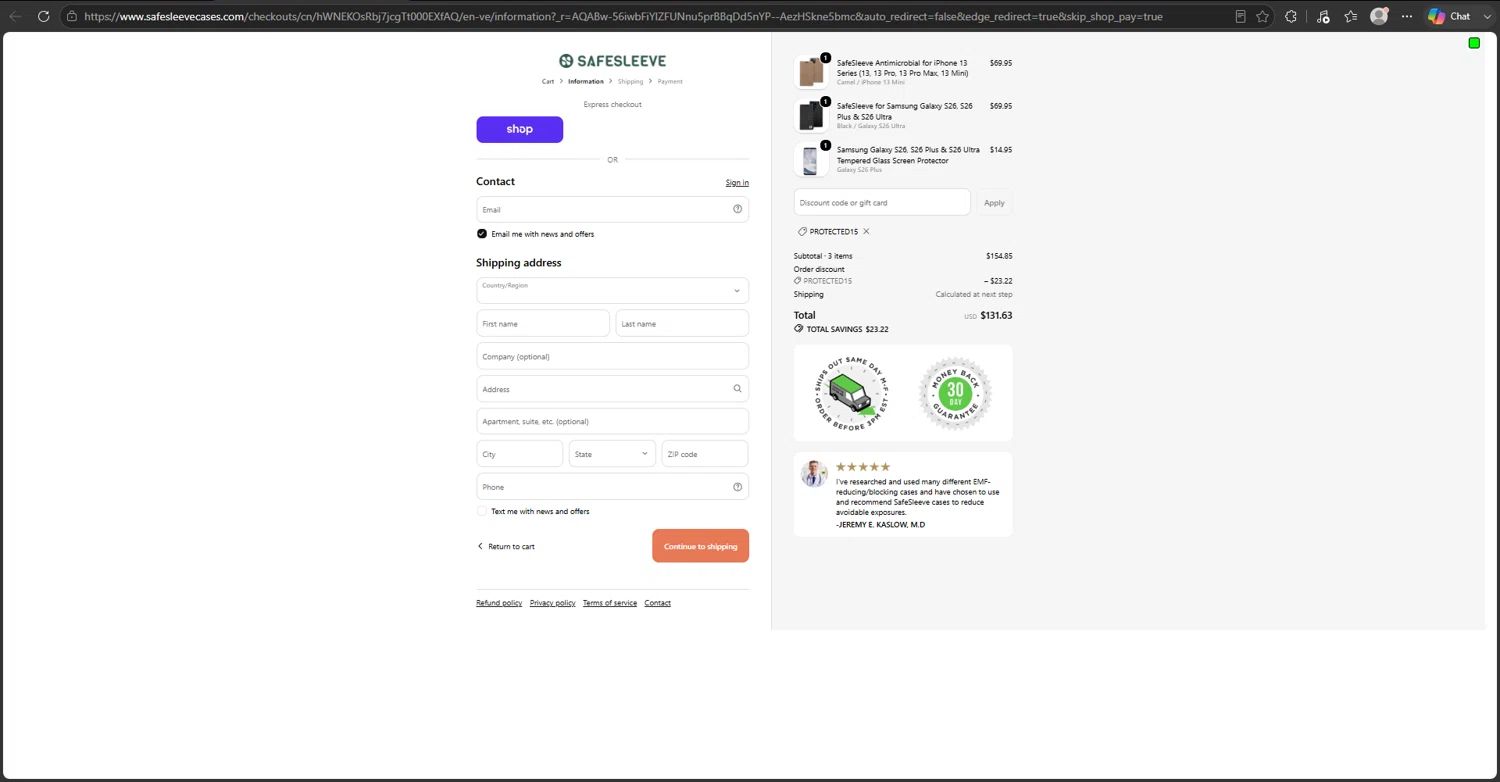Open the browser three-dot settings menu
Viewport: 1500px width, 782px height.
click(x=1407, y=16)
